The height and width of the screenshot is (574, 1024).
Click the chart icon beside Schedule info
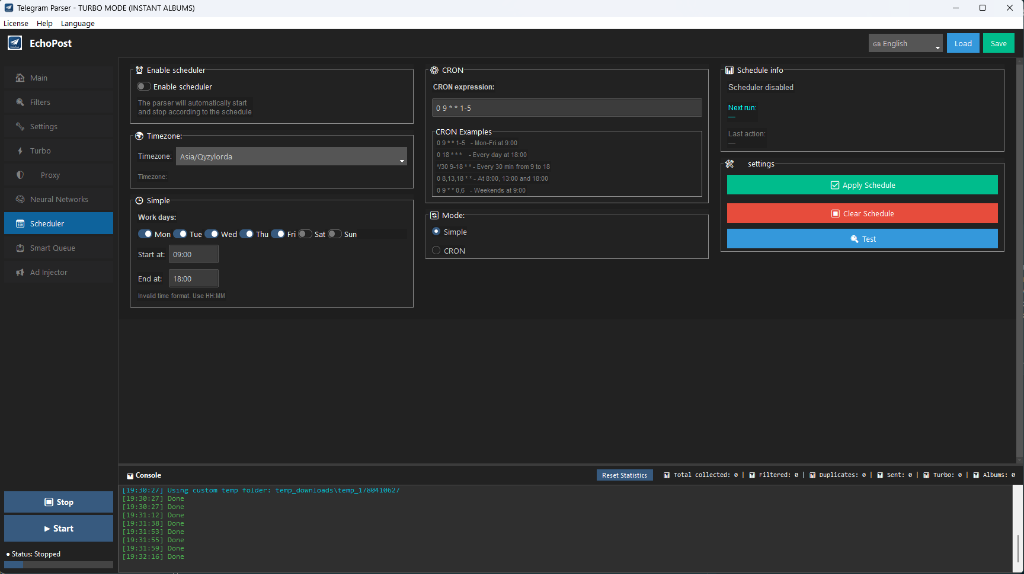pos(729,70)
